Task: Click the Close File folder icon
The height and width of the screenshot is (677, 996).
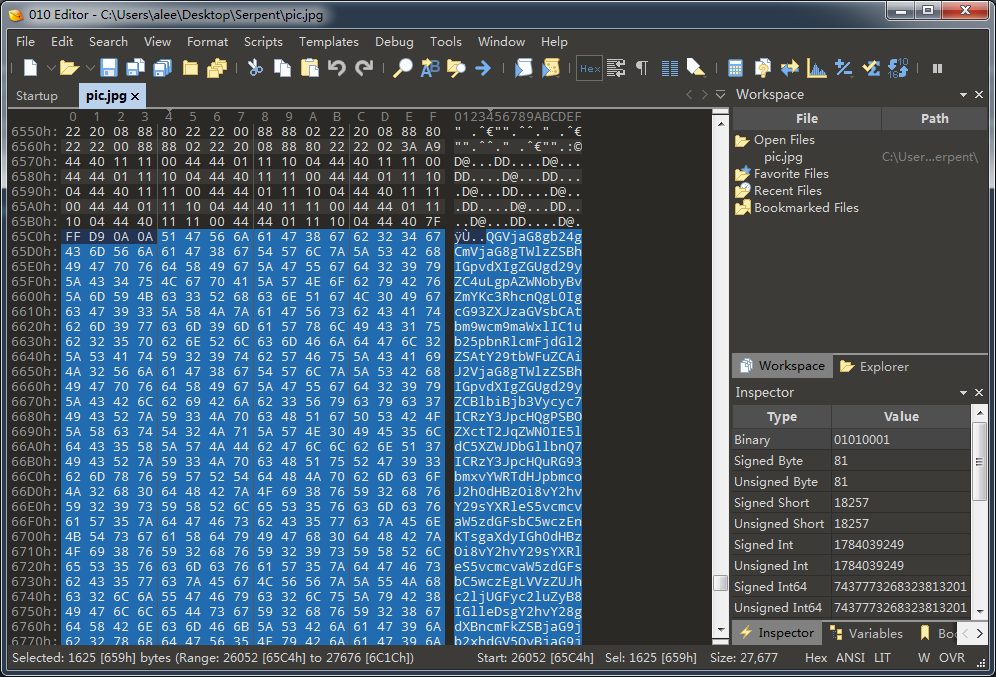Action: (x=190, y=68)
